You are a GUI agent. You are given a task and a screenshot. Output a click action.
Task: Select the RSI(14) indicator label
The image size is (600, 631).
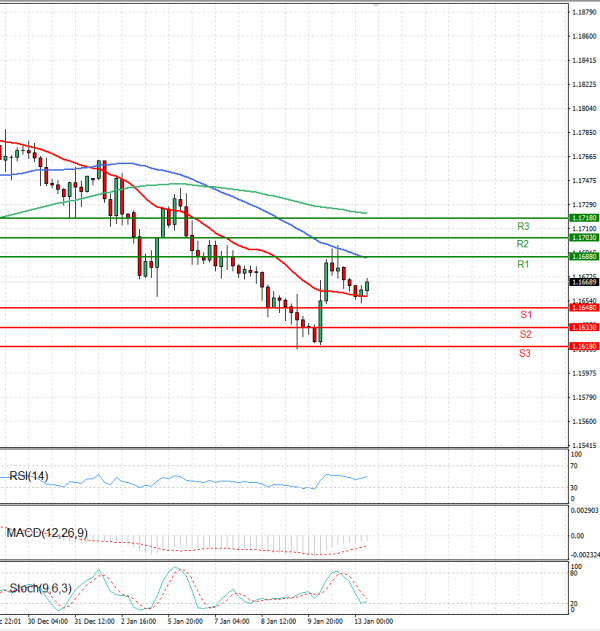coord(28,476)
